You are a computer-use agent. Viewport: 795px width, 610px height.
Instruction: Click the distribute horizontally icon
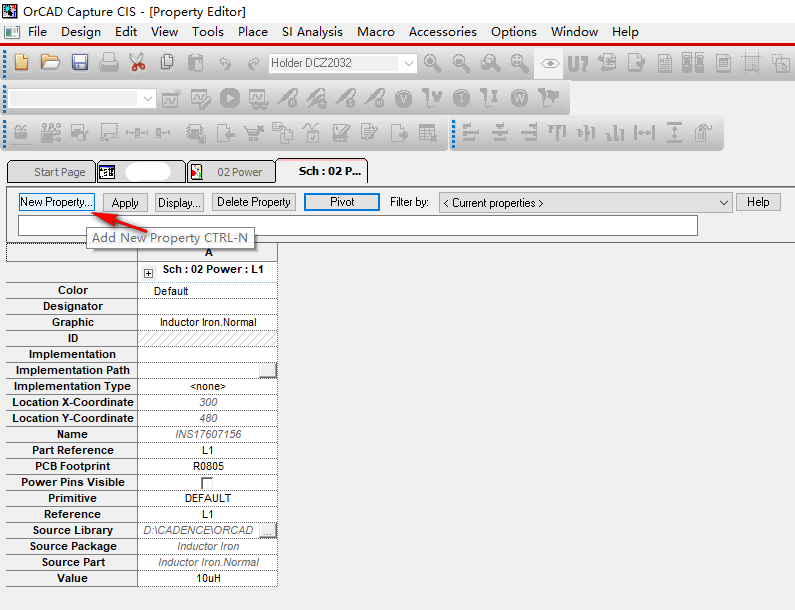coord(644,133)
